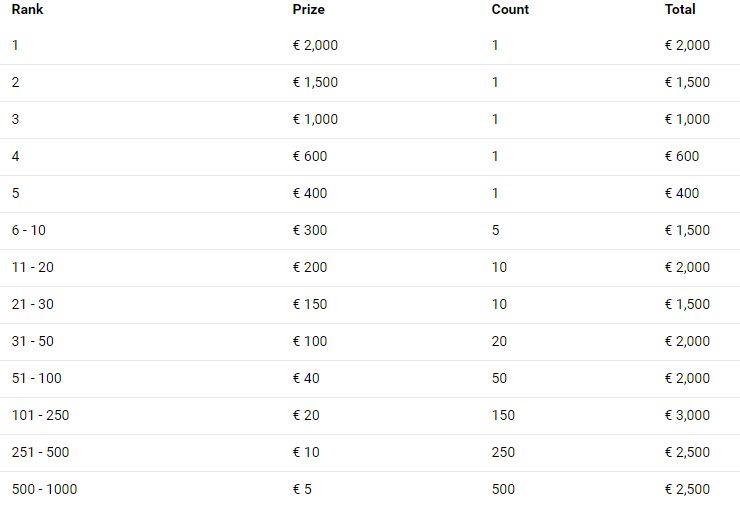
Task: Click the € 3,000 total cell
Action: click(687, 415)
